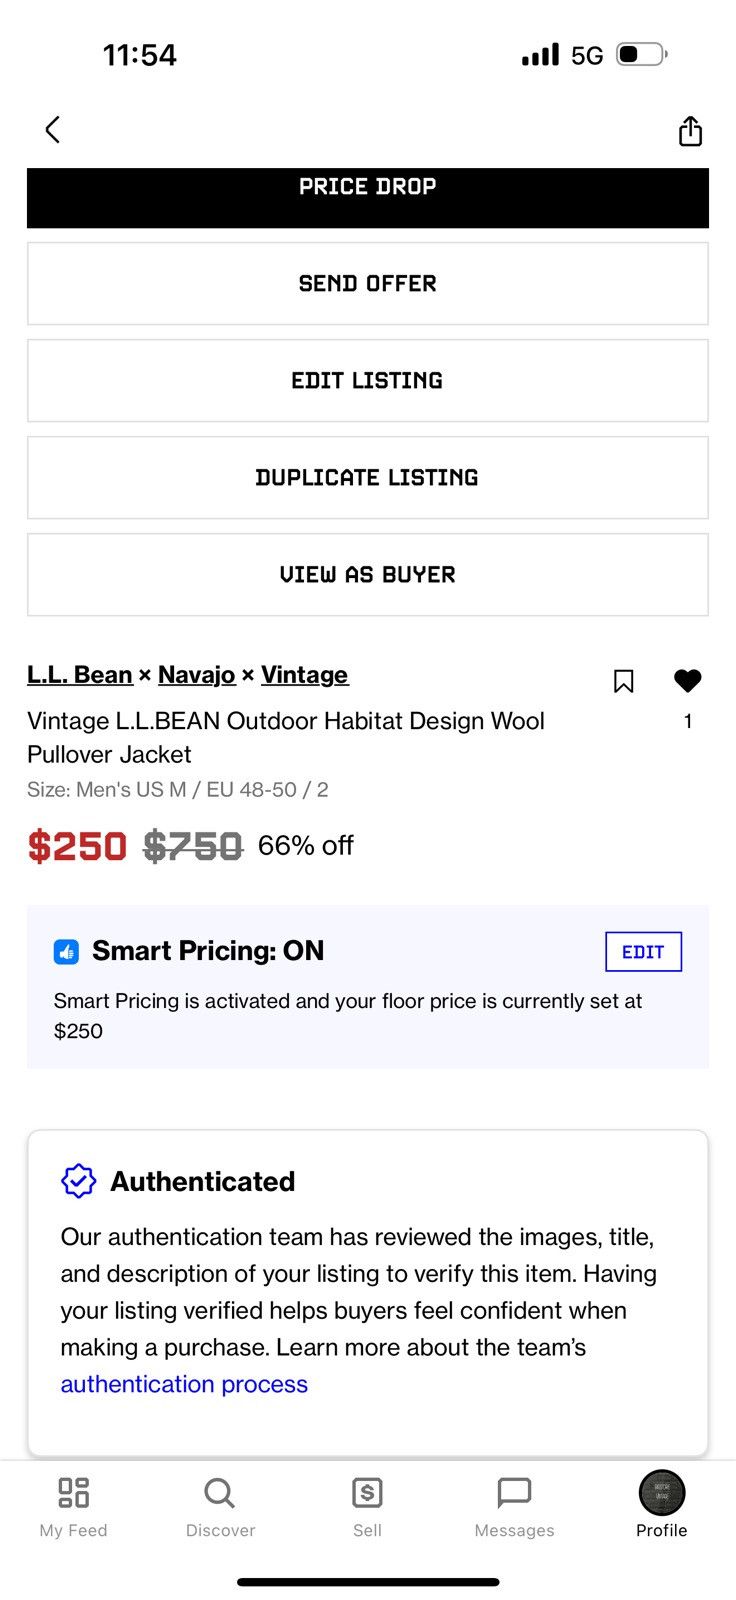Tap View As Buyer button
The width and height of the screenshot is (736, 1600).
[x=368, y=575]
